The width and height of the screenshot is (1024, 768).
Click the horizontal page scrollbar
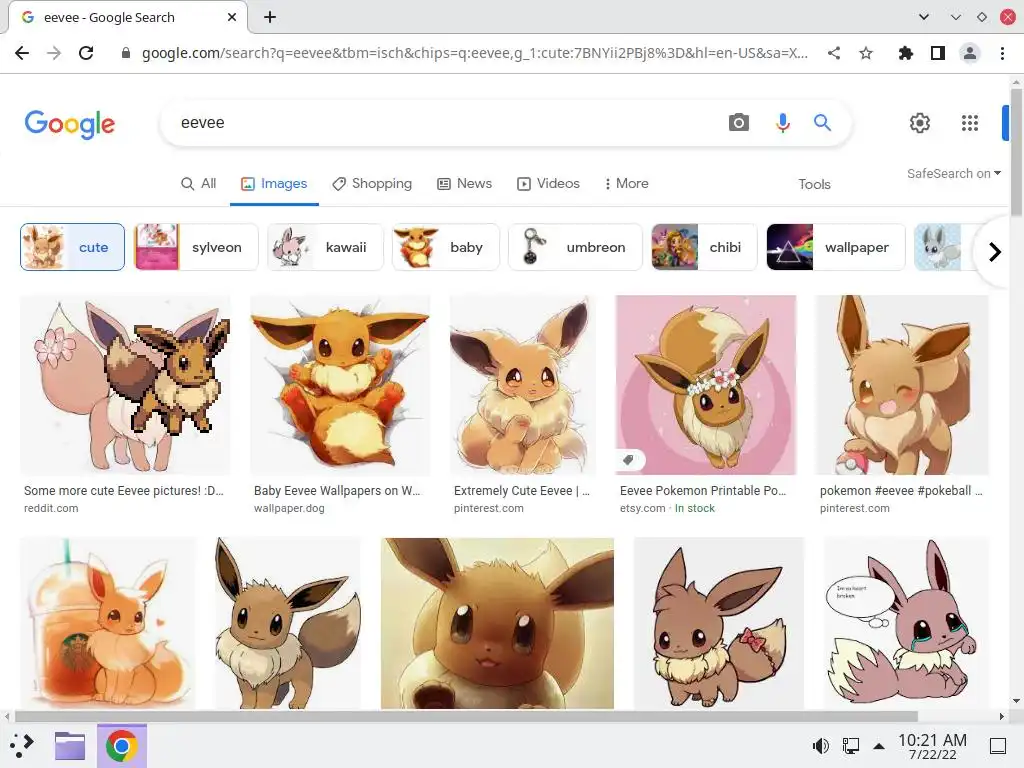[x=466, y=716]
